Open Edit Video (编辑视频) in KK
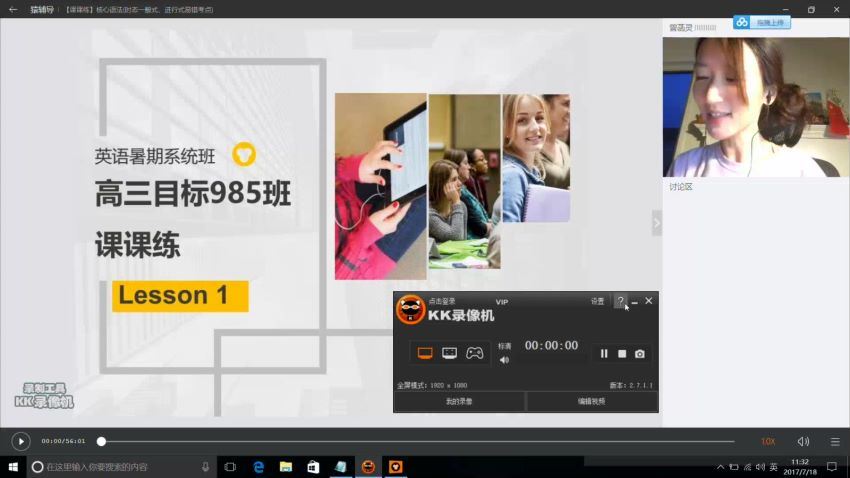The image size is (850, 478). pyautogui.click(x=591, y=402)
